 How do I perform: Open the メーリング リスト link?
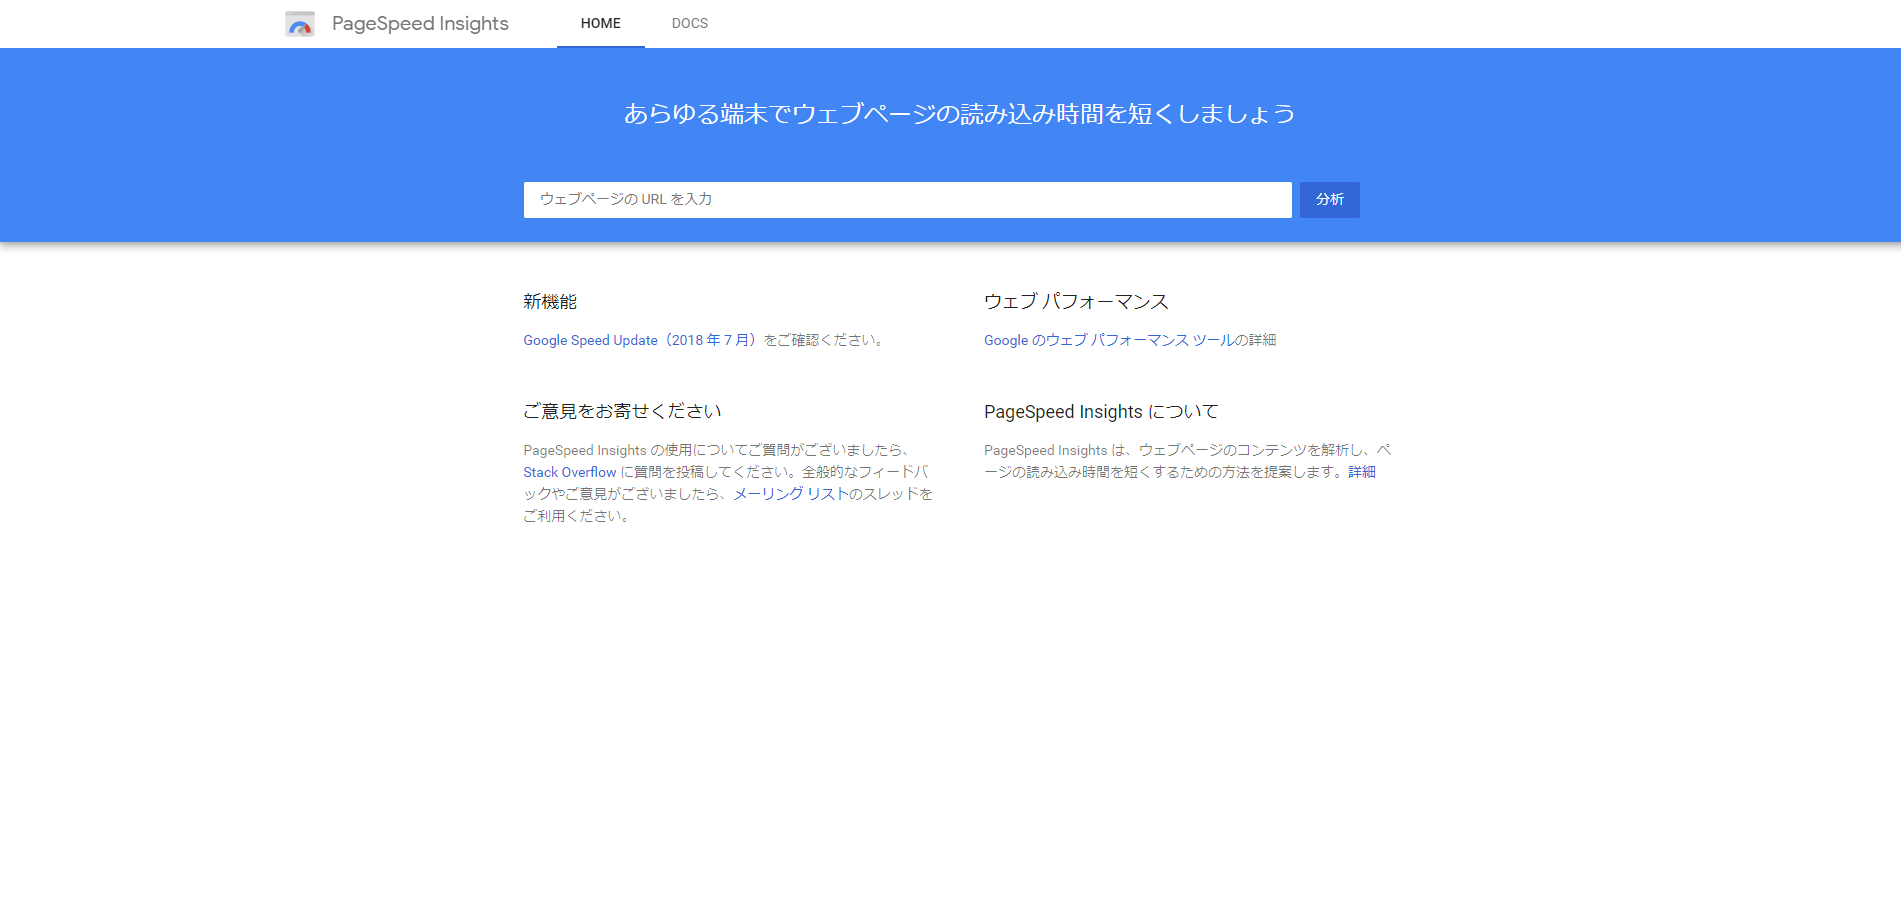[790, 495]
